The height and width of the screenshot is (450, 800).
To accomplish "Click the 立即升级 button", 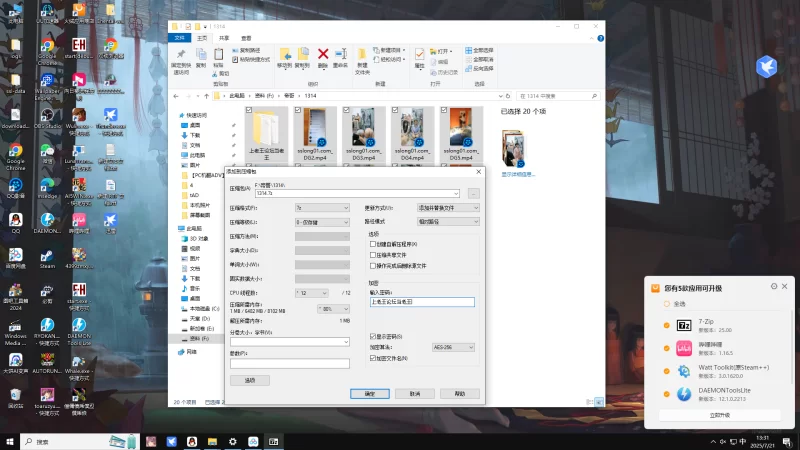I will point(719,414).
